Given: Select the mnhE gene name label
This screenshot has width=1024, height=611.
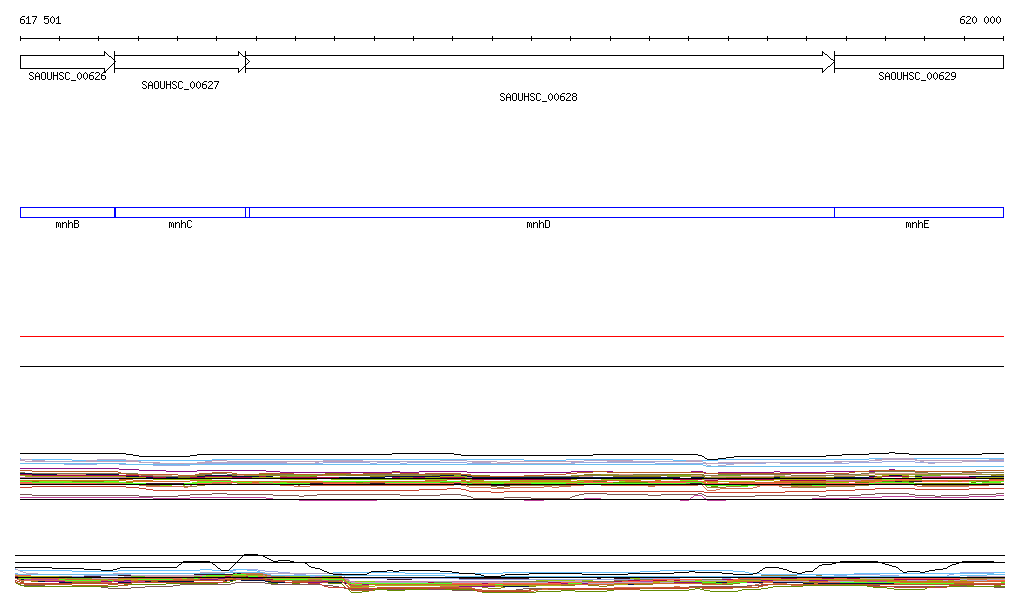Looking at the screenshot, I should [x=917, y=226].
